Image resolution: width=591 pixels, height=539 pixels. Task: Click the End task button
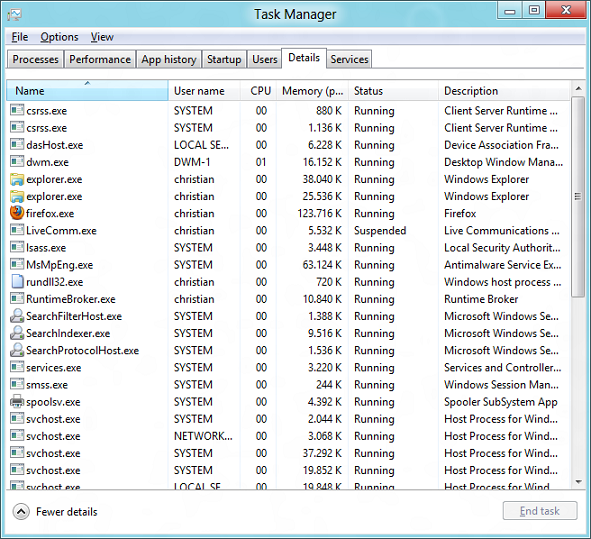click(x=540, y=511)
